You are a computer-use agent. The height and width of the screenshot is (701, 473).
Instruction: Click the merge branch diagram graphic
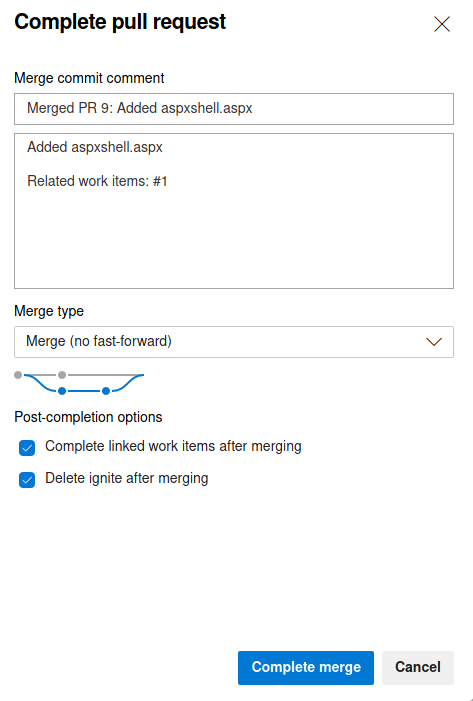pyautogui.click(x=79, y=383)
